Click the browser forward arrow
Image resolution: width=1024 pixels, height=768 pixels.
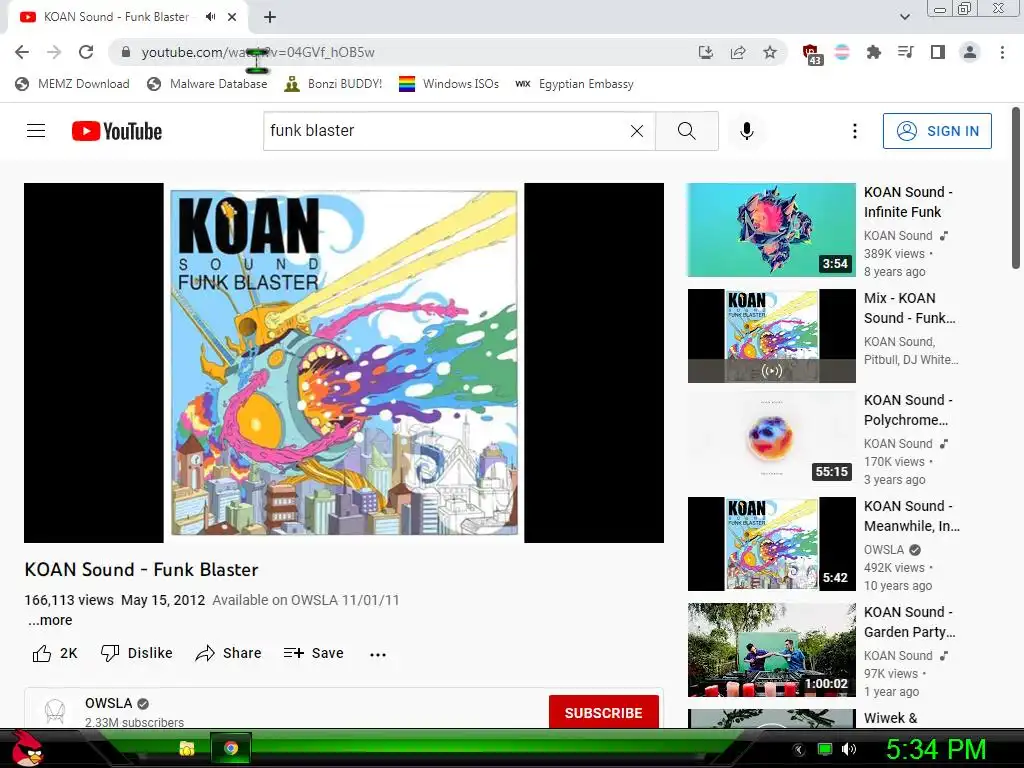point(54,52)
